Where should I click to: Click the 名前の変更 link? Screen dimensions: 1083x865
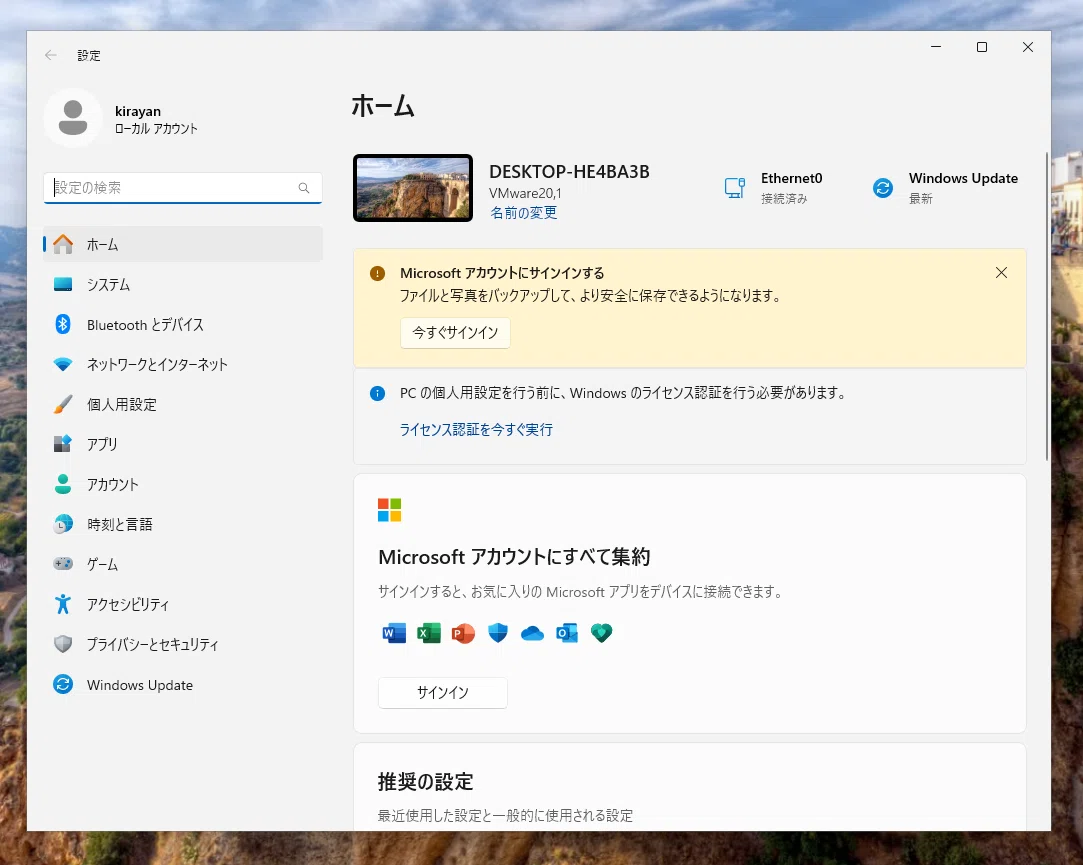(x=524, y=213)
